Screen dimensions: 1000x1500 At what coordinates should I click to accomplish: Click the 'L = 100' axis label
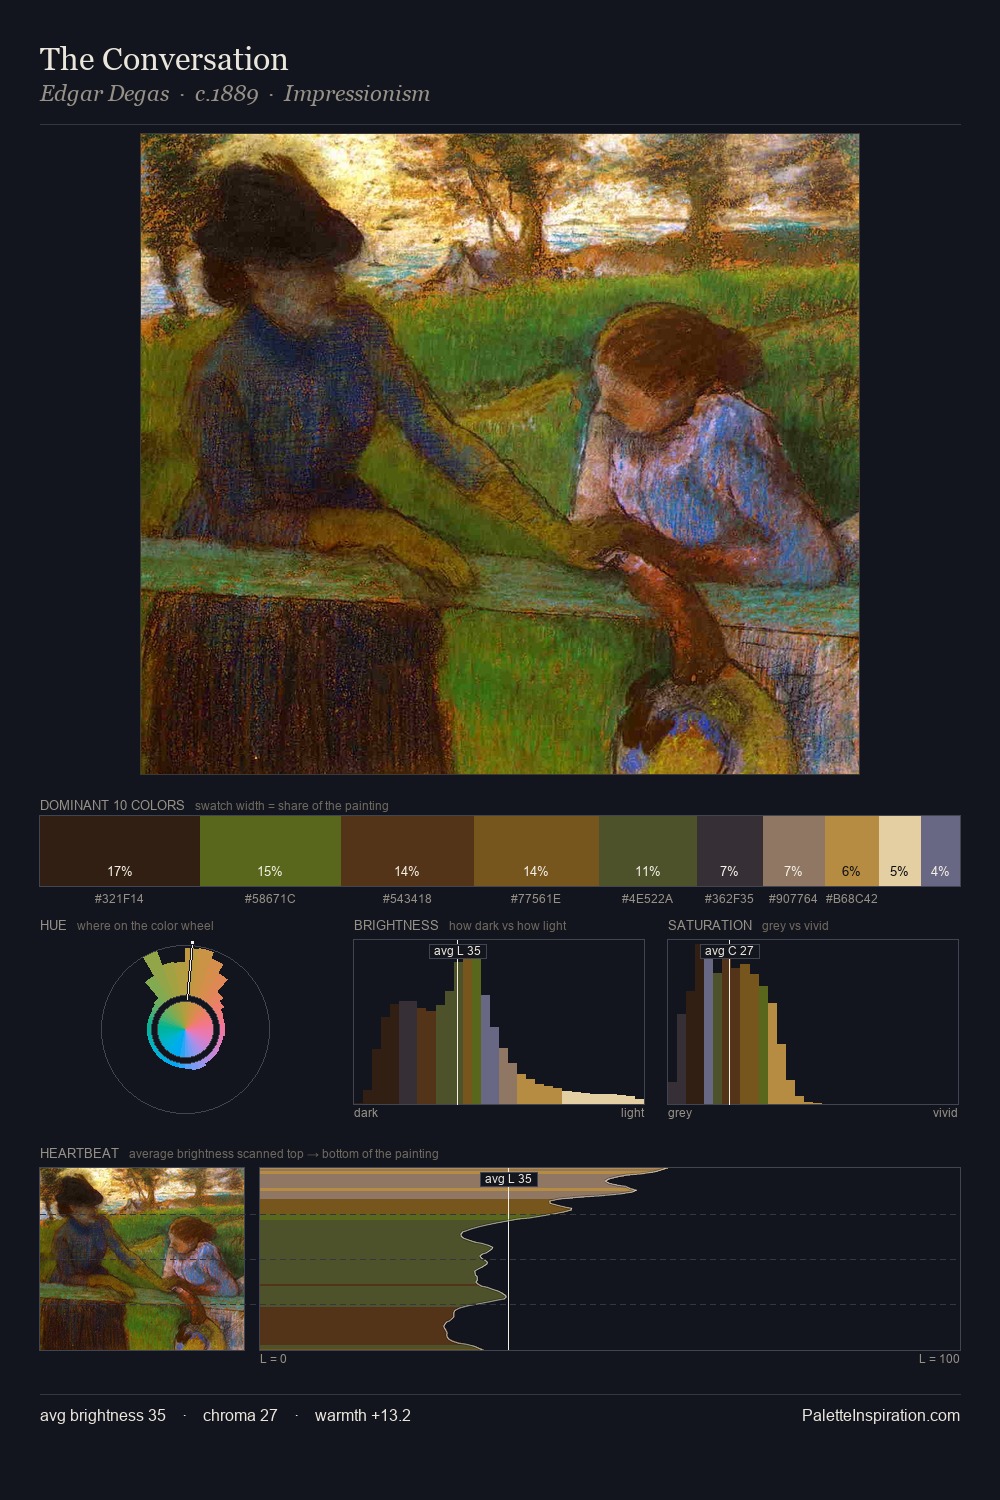click(x=939, y=1359)
